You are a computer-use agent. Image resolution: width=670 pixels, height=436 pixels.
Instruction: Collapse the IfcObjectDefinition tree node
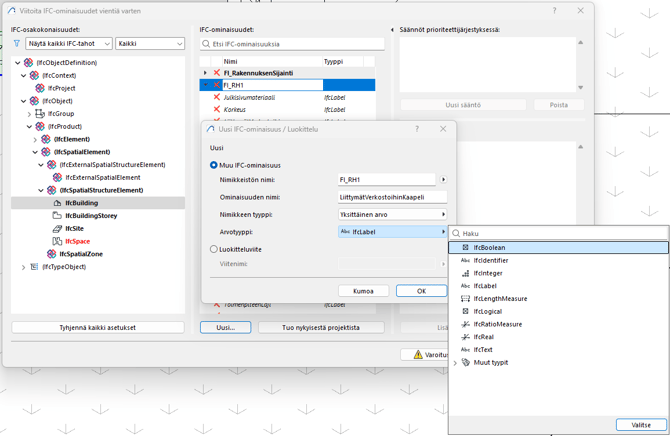point(19,63)
